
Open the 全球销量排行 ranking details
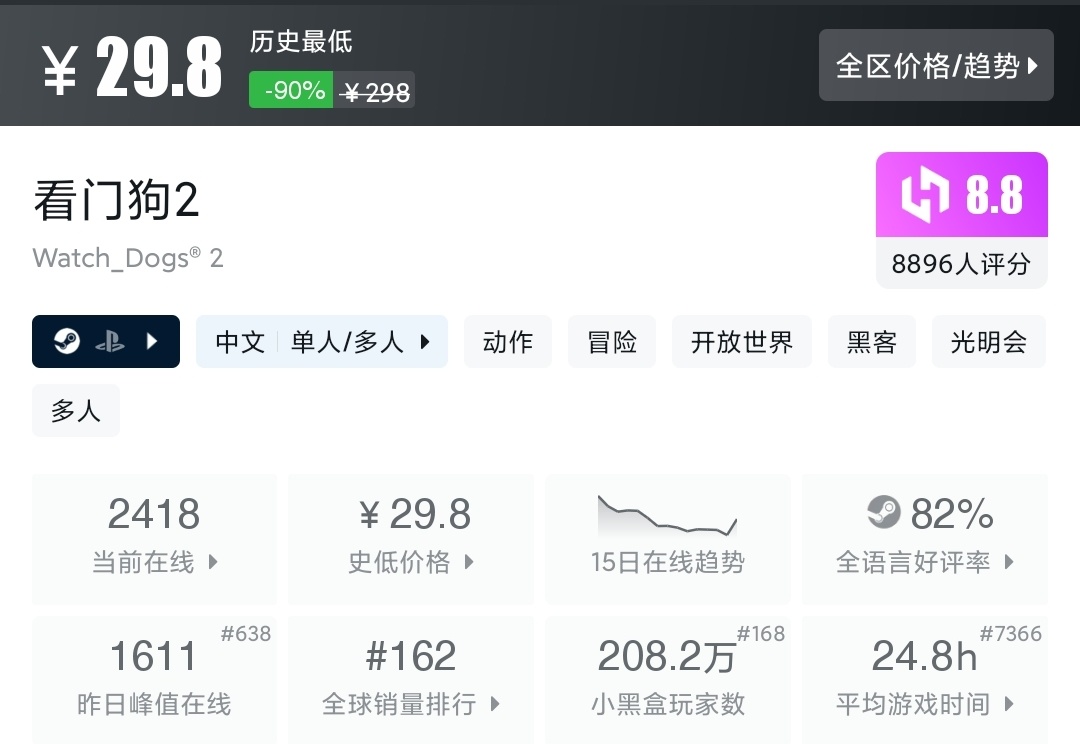coord(410,703)
